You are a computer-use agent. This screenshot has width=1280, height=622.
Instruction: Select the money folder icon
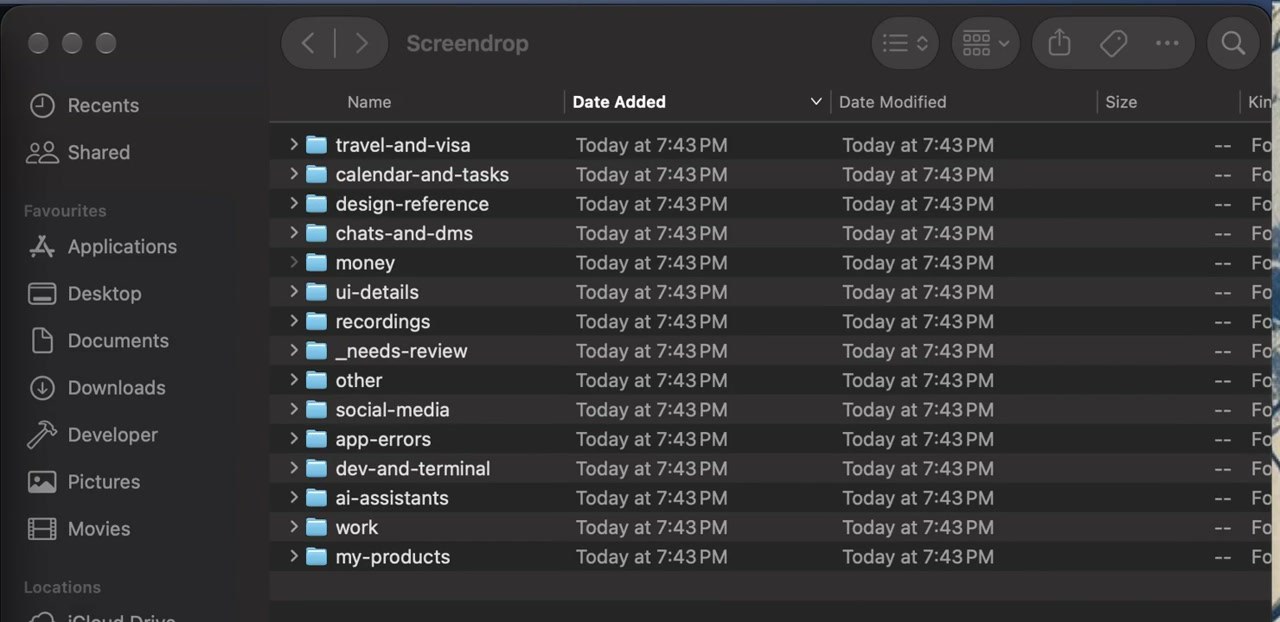coord(316,263)
